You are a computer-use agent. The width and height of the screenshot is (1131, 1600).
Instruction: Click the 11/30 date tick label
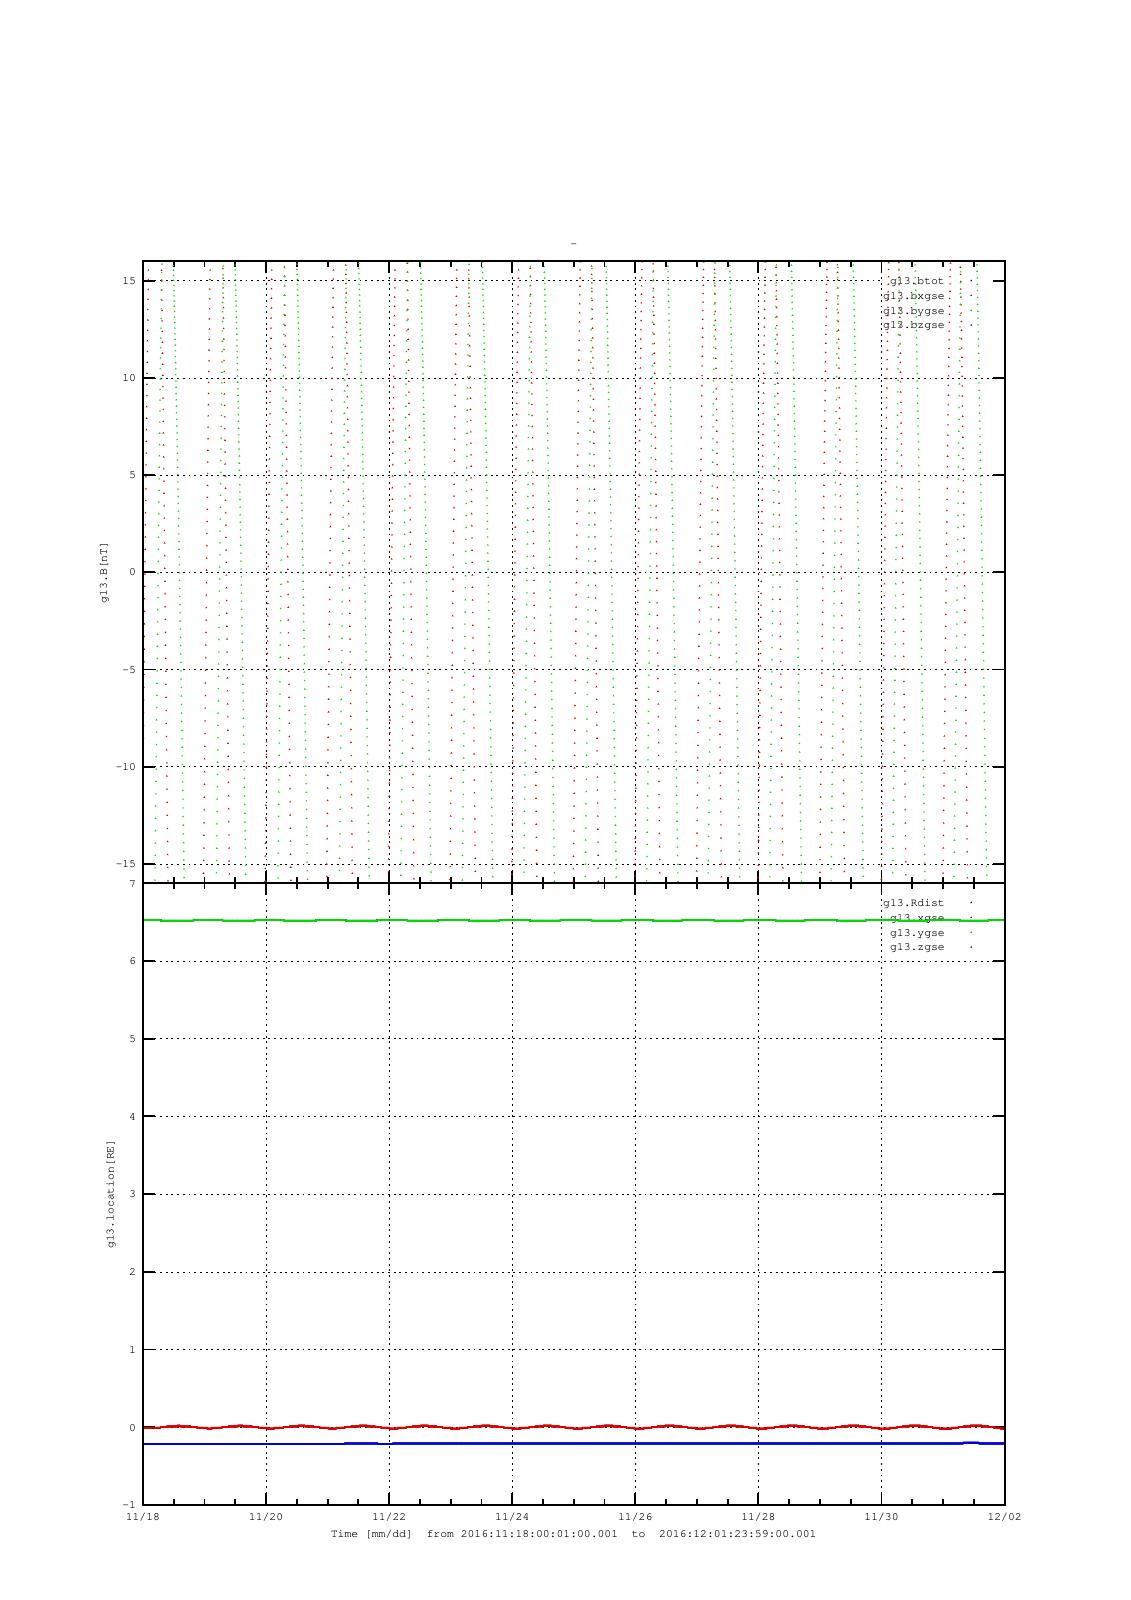click(x=881, y=1516)
